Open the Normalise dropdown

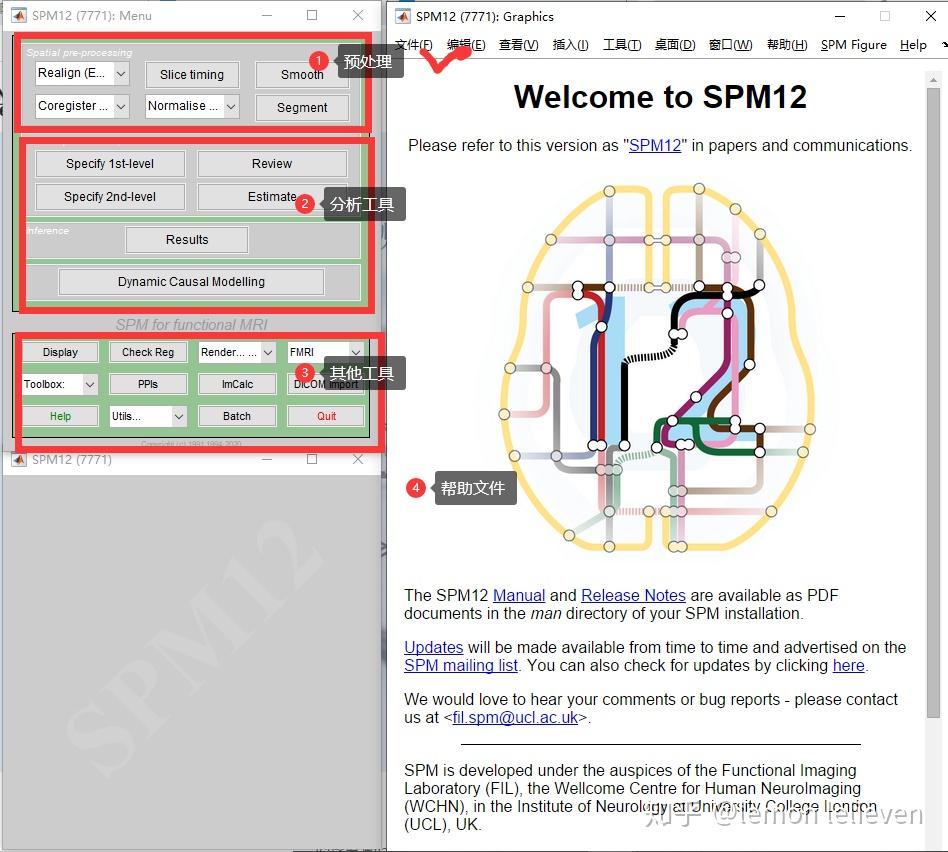pos(192,106)
